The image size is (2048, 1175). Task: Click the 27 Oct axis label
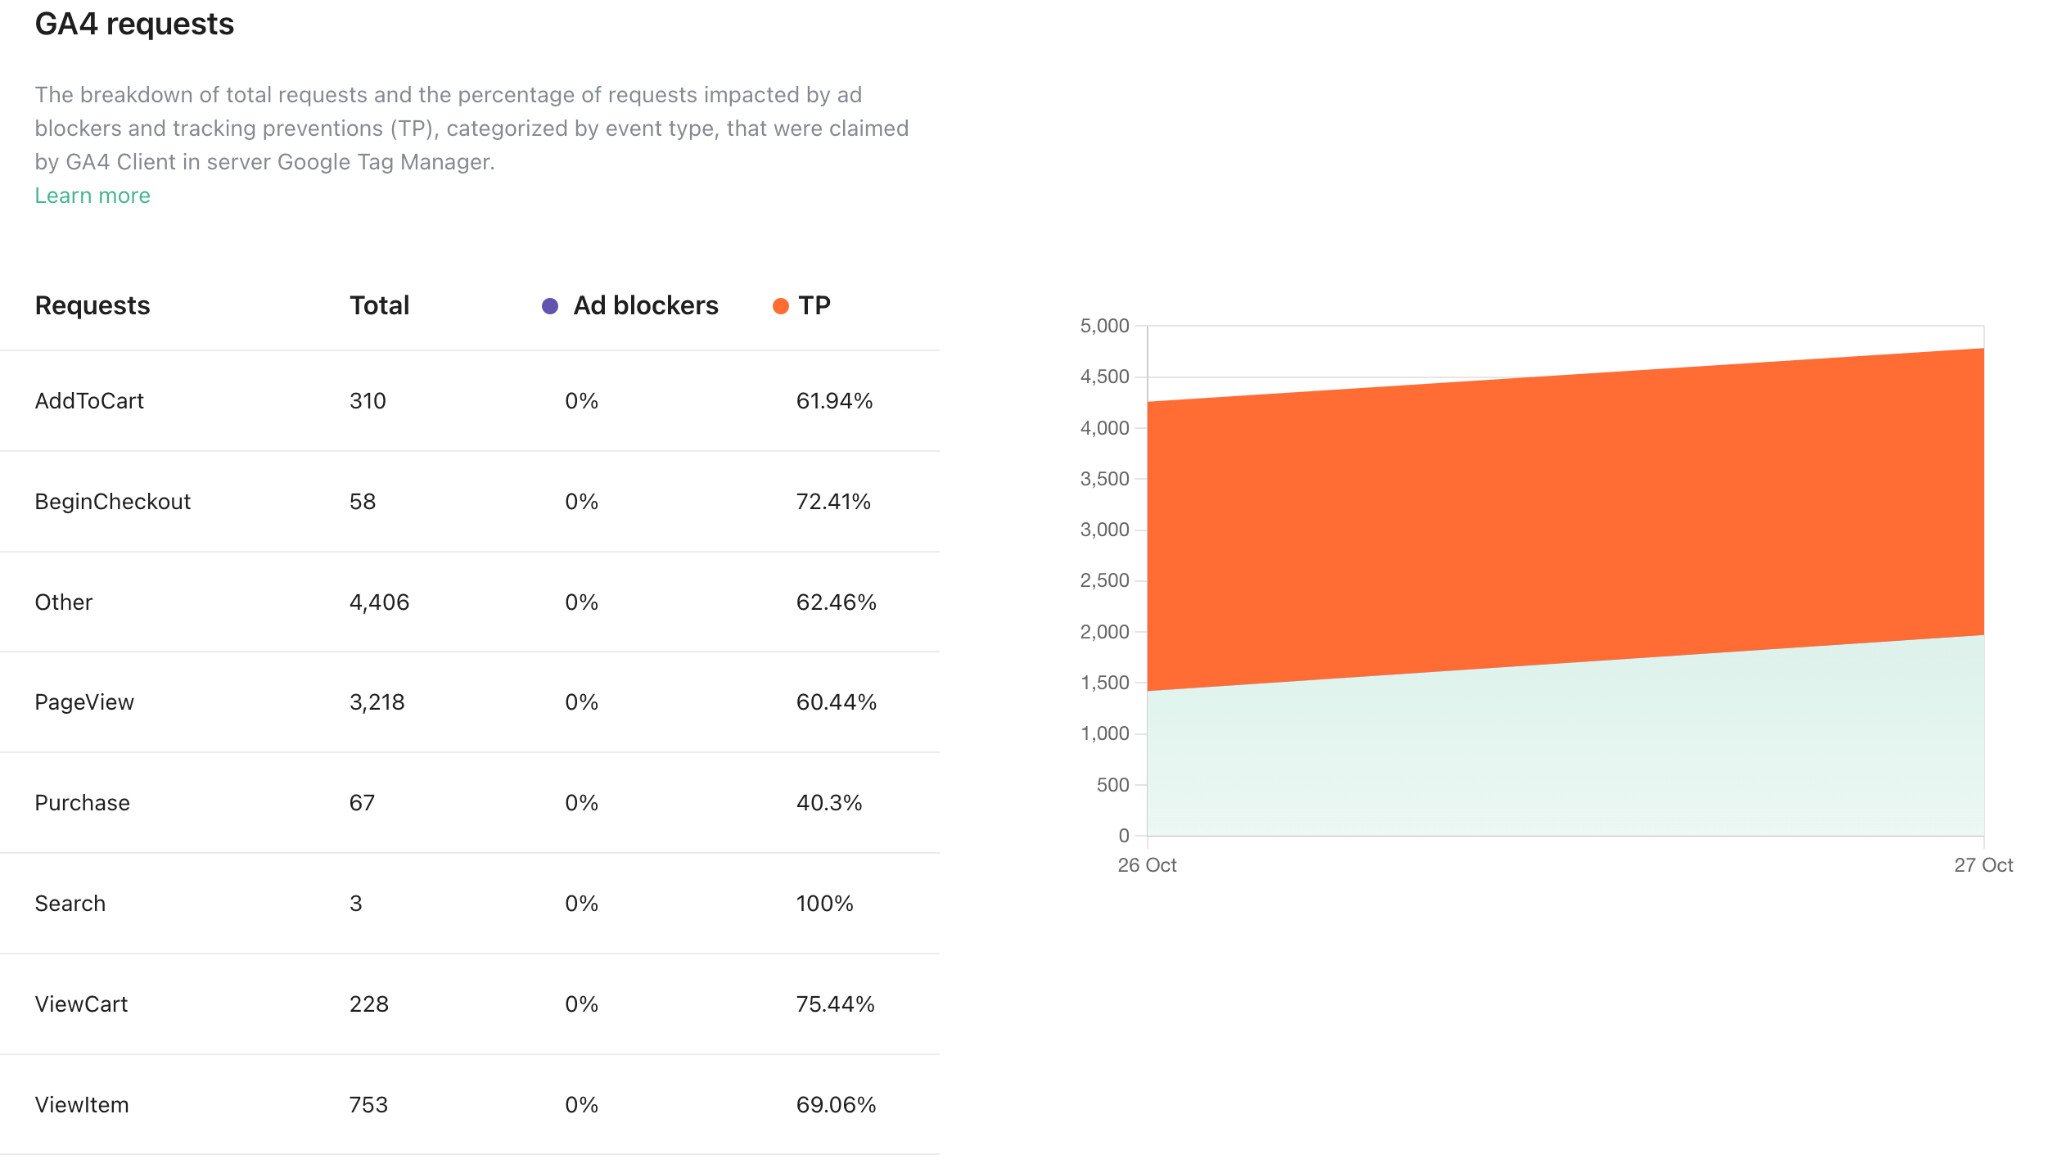point(1983,865)
